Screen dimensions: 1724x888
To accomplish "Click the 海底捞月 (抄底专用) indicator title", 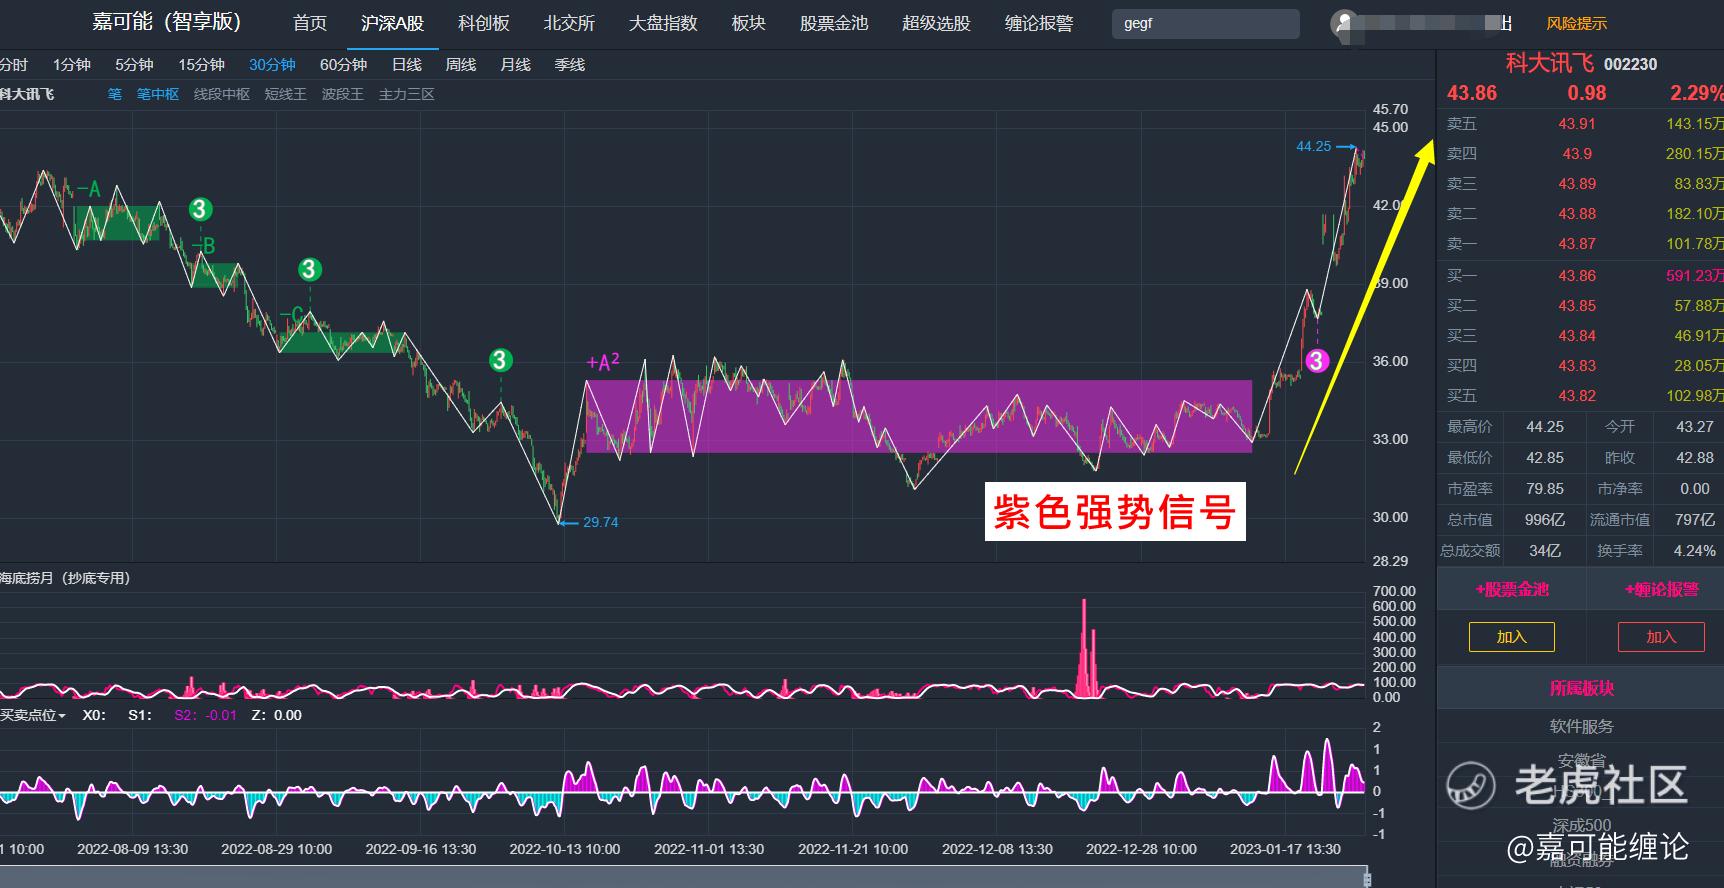I will (x=66, y=578).
